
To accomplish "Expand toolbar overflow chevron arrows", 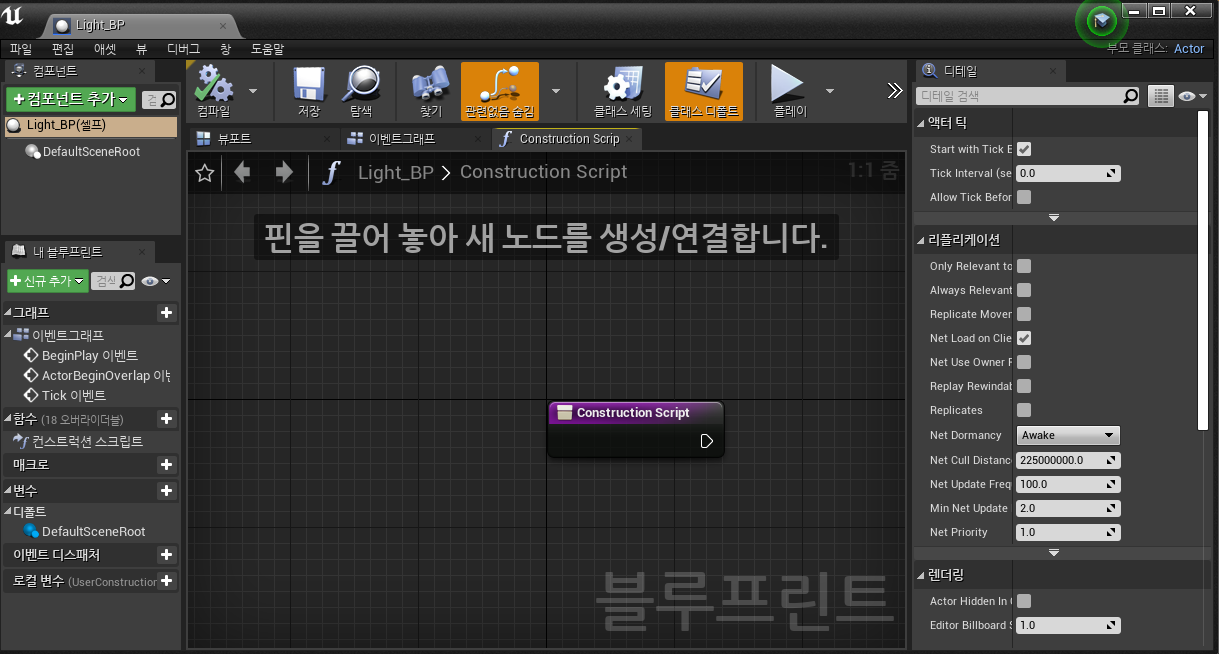I will click(x=895, y=90).
